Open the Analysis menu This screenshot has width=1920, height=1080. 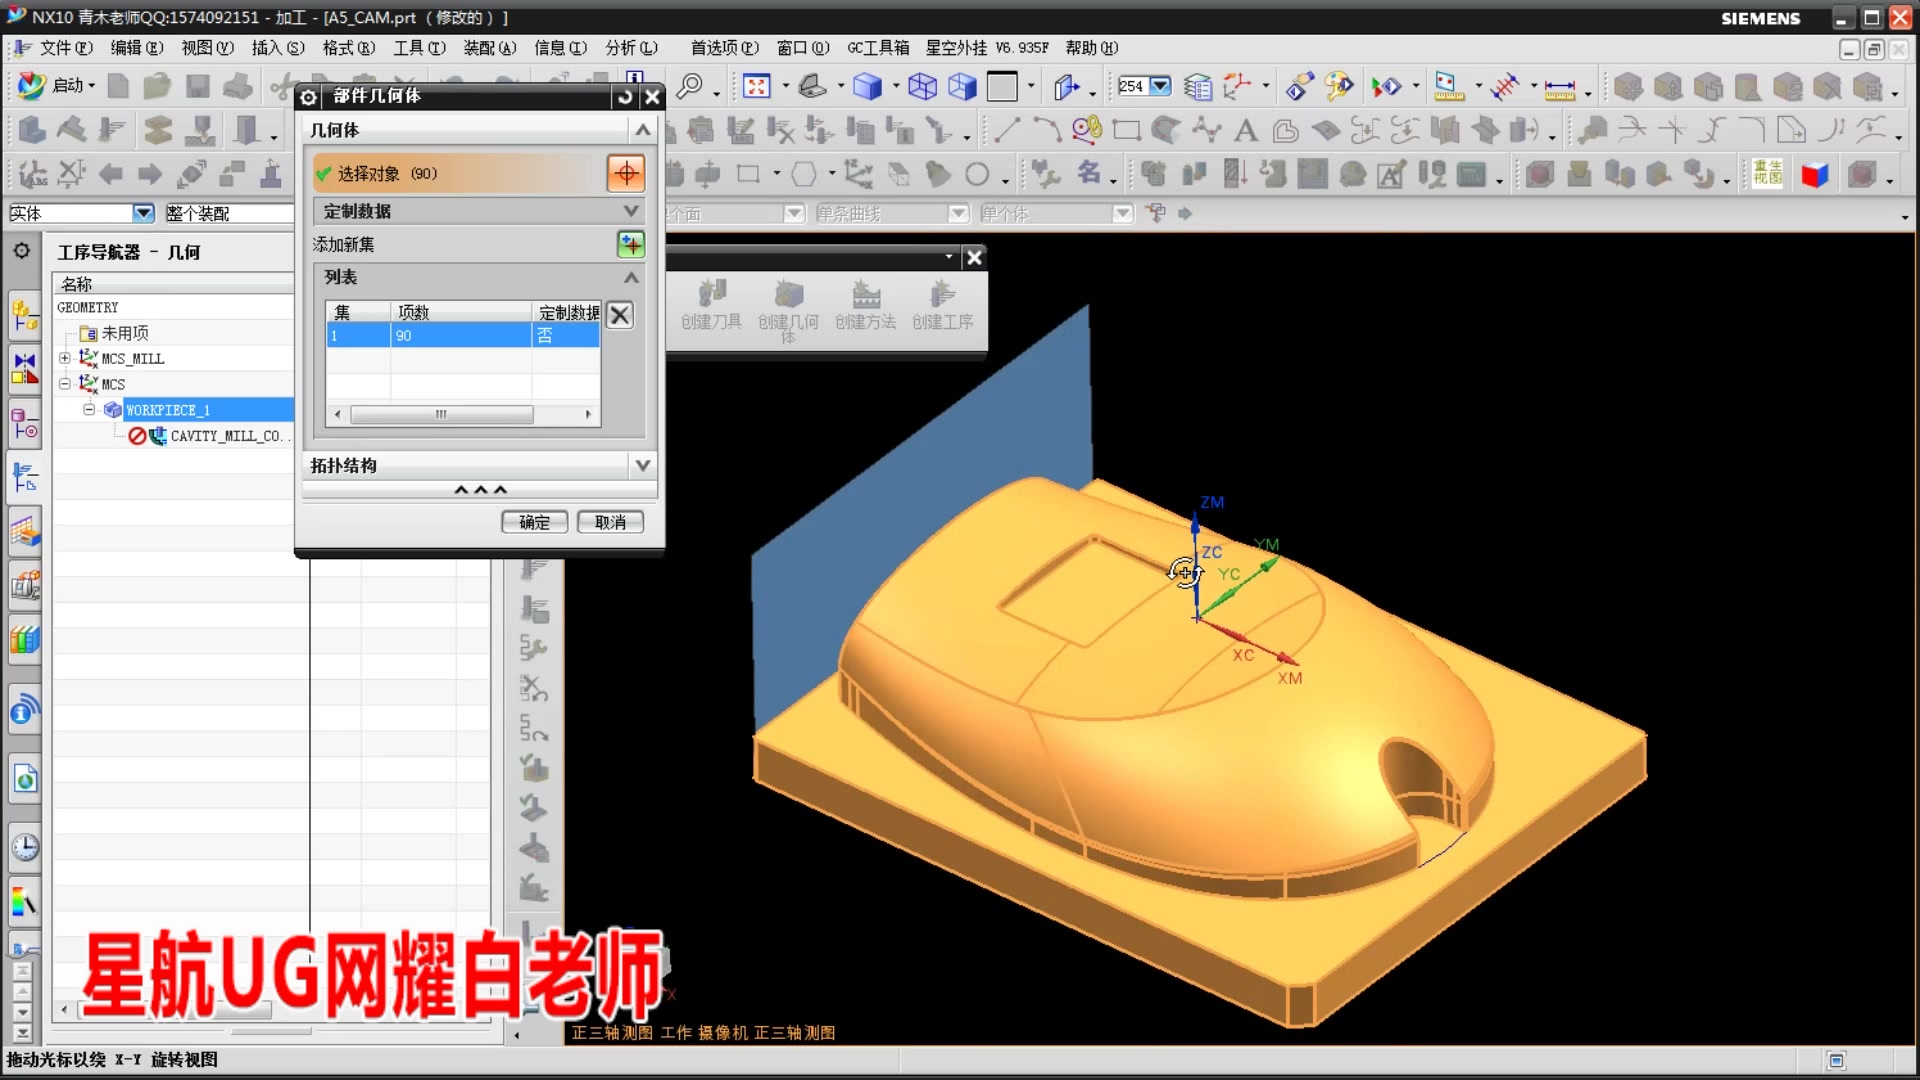point(630,48)
